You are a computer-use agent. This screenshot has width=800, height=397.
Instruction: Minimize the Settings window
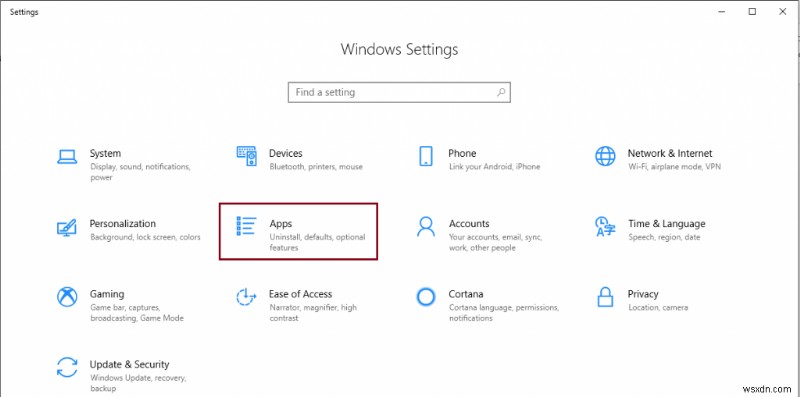pos(721,12)
